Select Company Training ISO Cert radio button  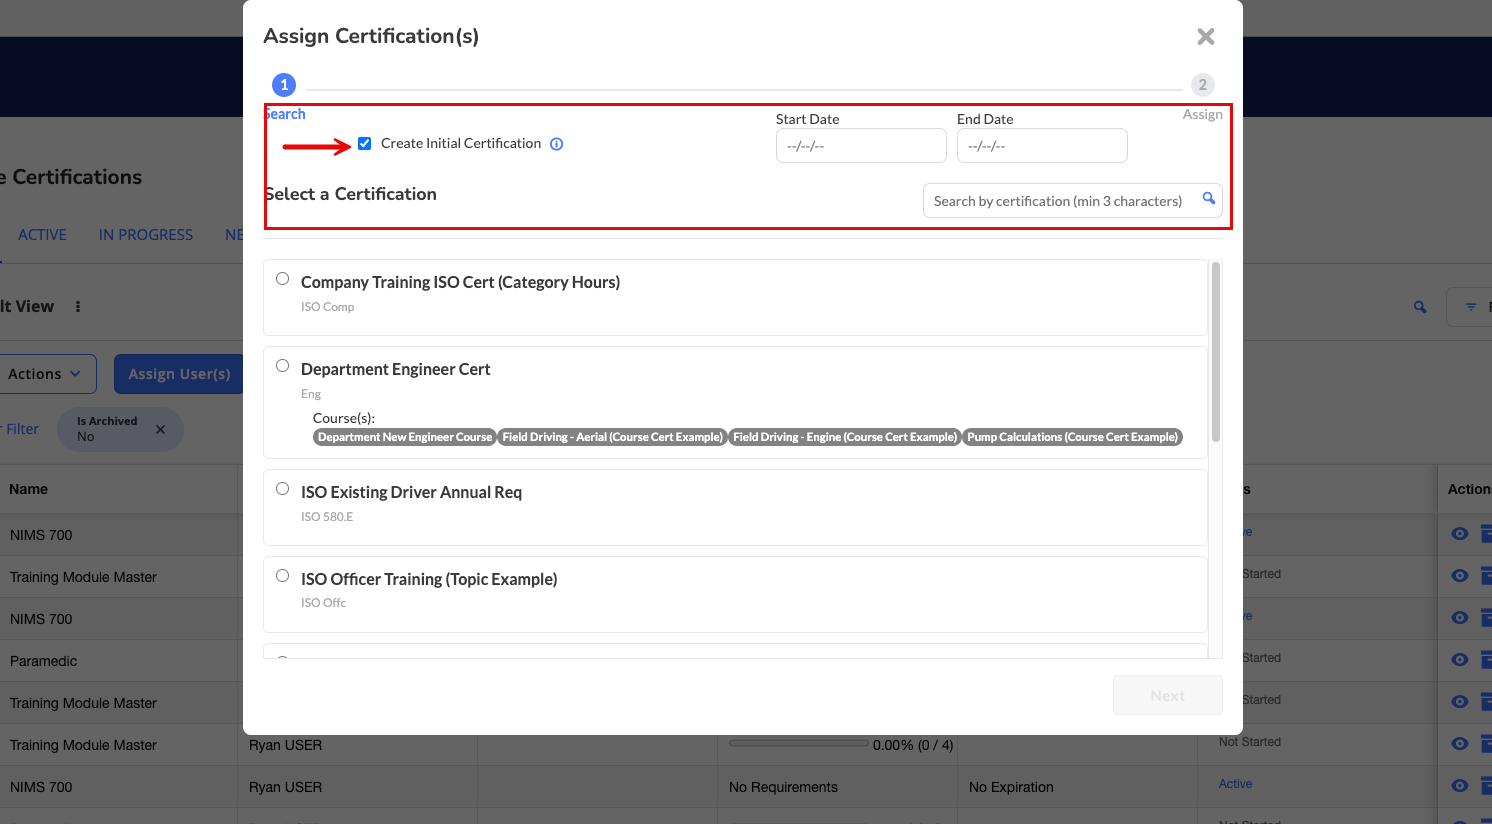tap(283, 279)
